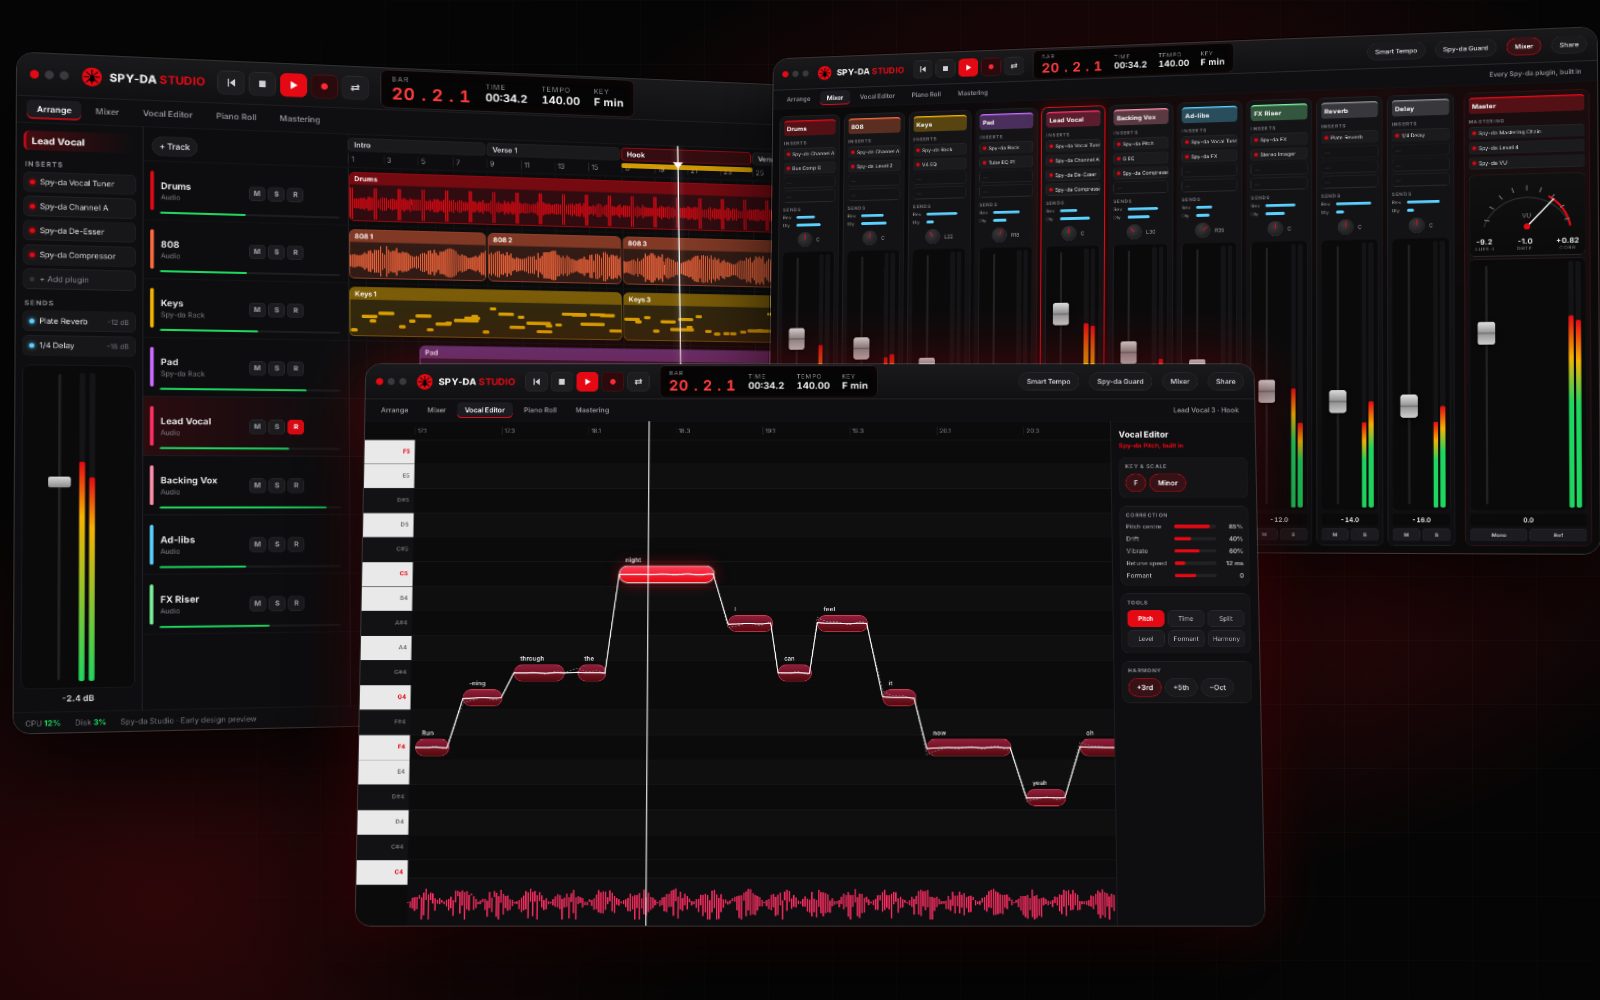Select the 'night' pitch note blob

click(666, 574)
